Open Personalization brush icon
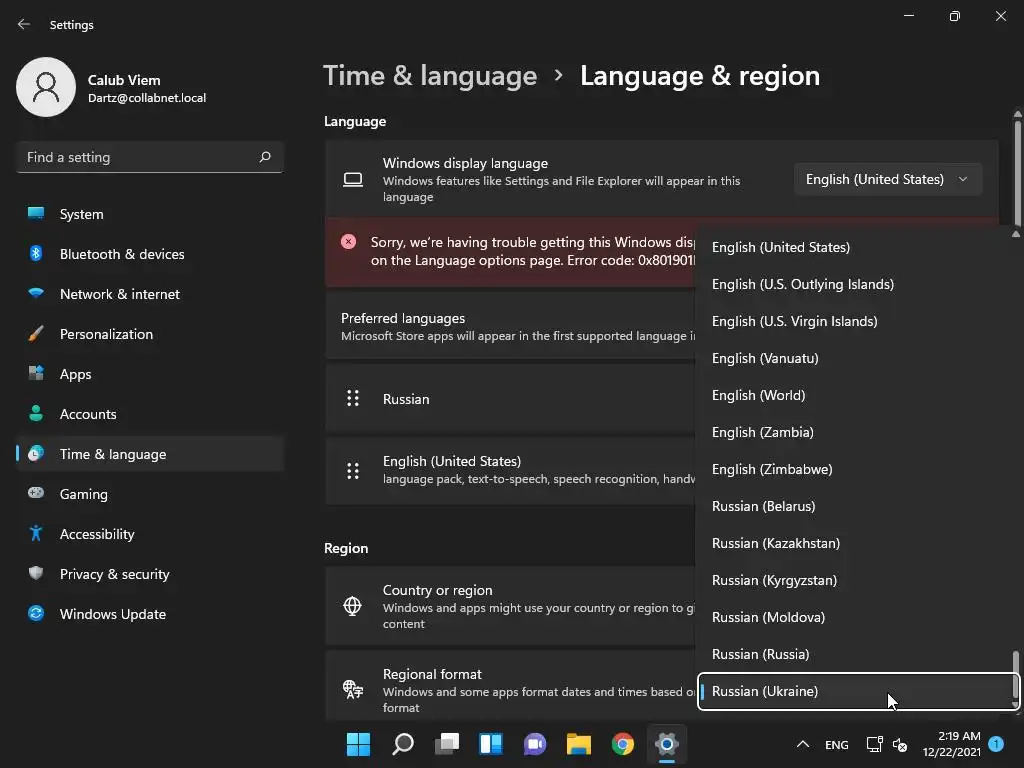The width and height of the screenshot is (1024, 768). [x=36, y=334]
